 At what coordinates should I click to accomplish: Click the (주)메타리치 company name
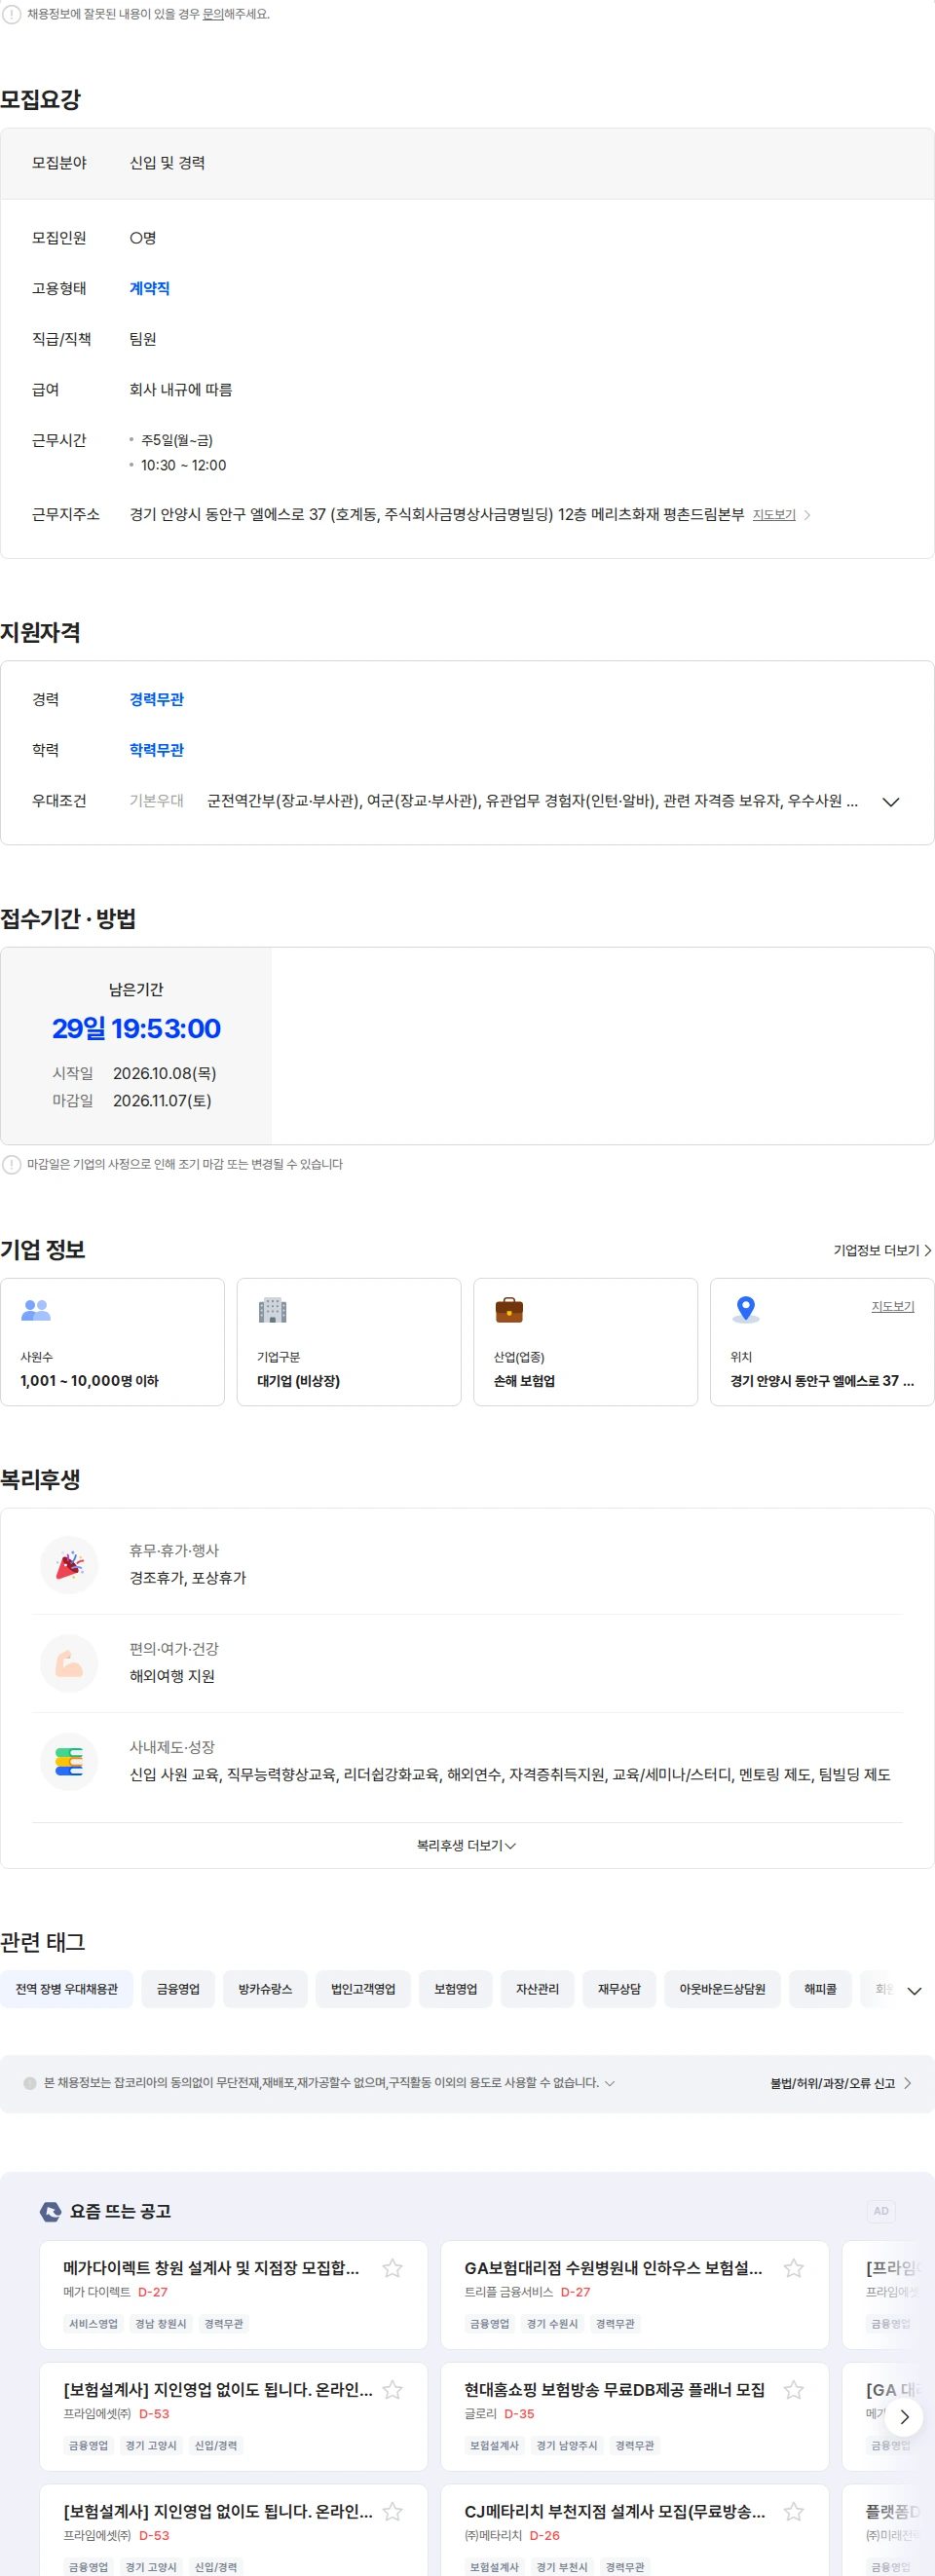pos(493,2536)
